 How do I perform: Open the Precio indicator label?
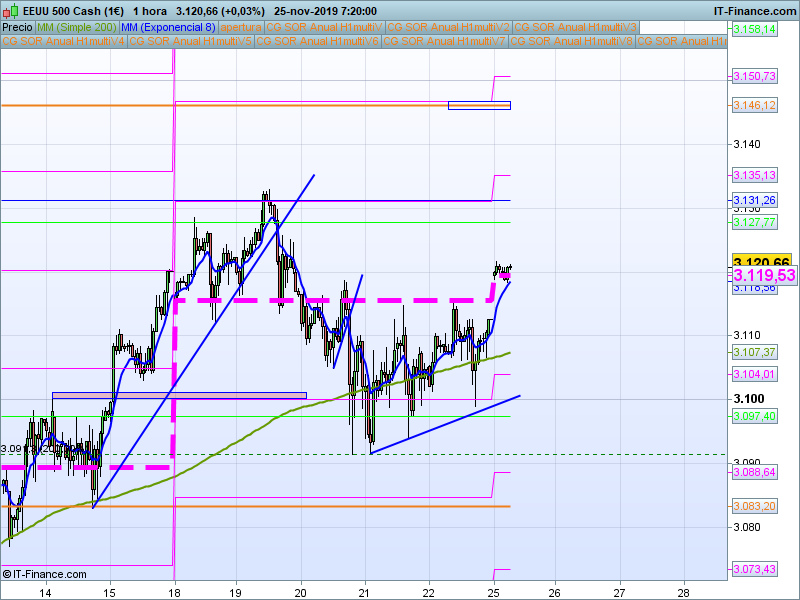click(17, 28)
